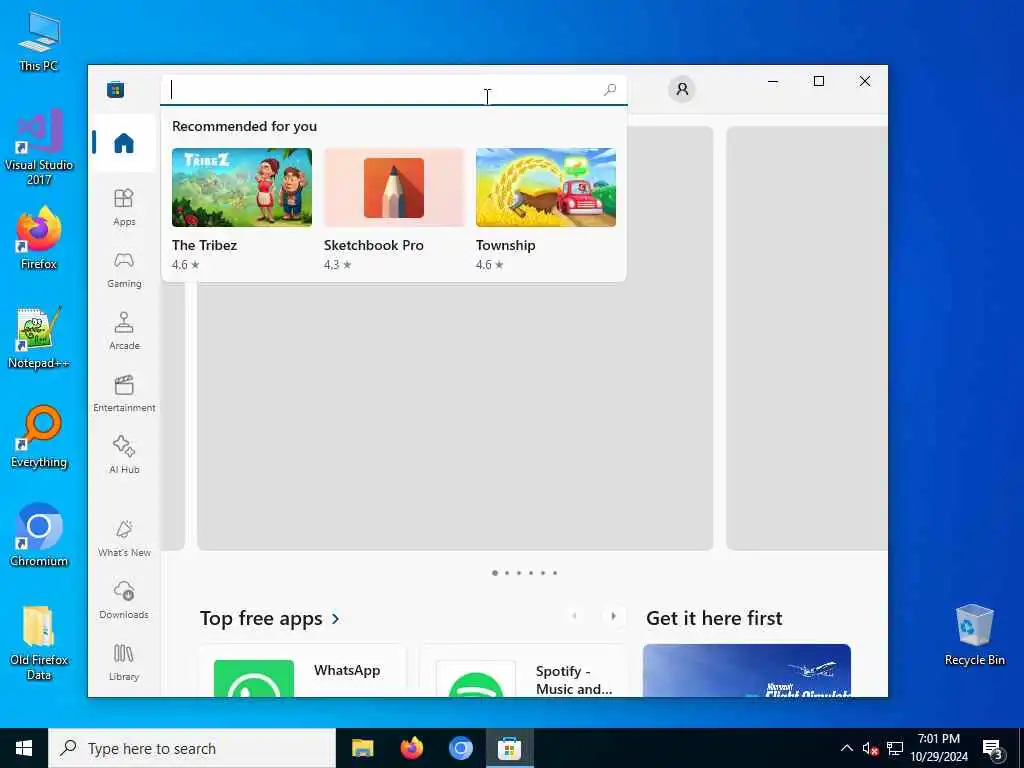Screen dimensions: 1024x768
Task: Expand Top free apps with chevron
Action: [x=336, y=618]
